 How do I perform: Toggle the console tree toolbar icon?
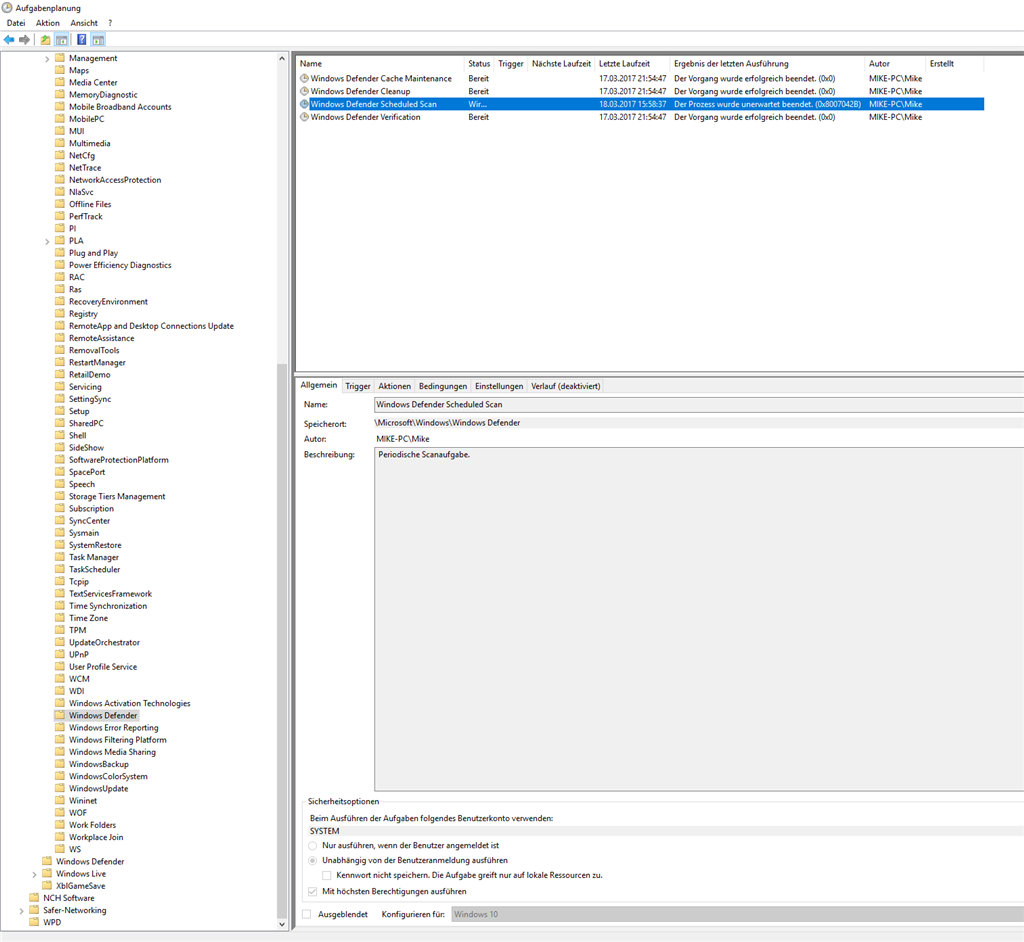(x=61, y=40)
